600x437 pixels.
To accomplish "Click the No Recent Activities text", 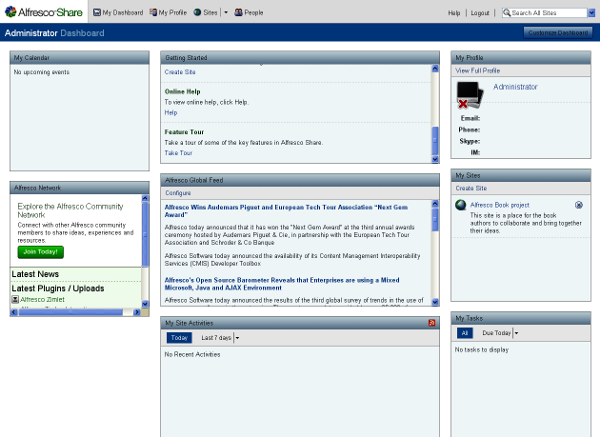I will click(192, 354).
